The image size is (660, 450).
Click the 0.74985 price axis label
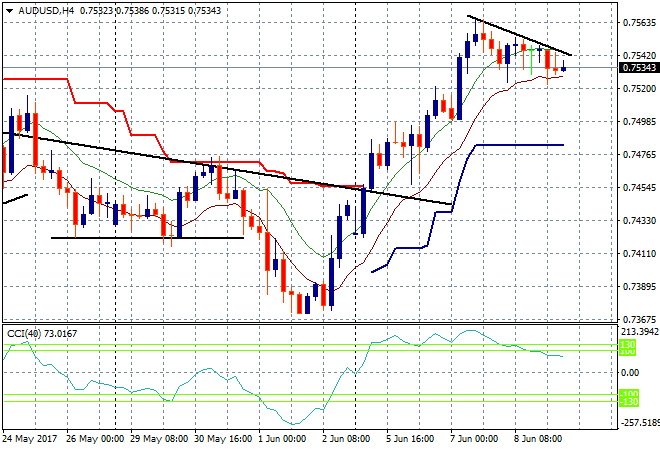click(x=639, y=122)
